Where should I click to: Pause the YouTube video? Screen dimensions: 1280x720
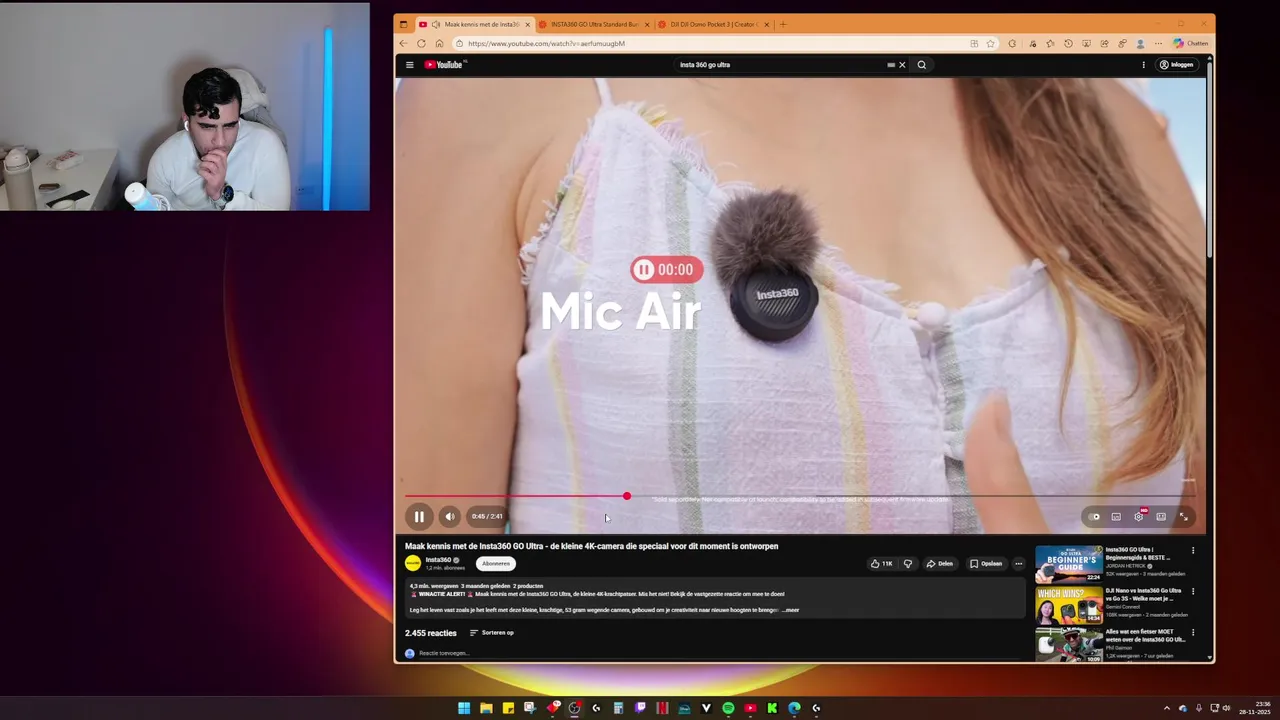(x=419, y=517)
